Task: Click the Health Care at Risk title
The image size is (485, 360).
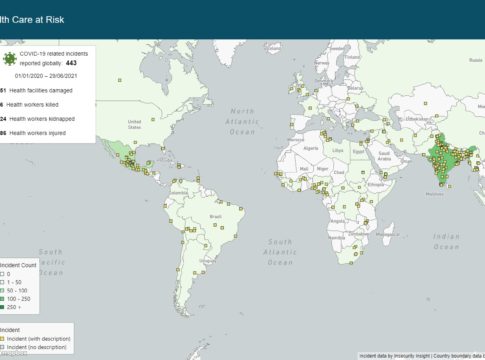Action: tap(32, 20)
